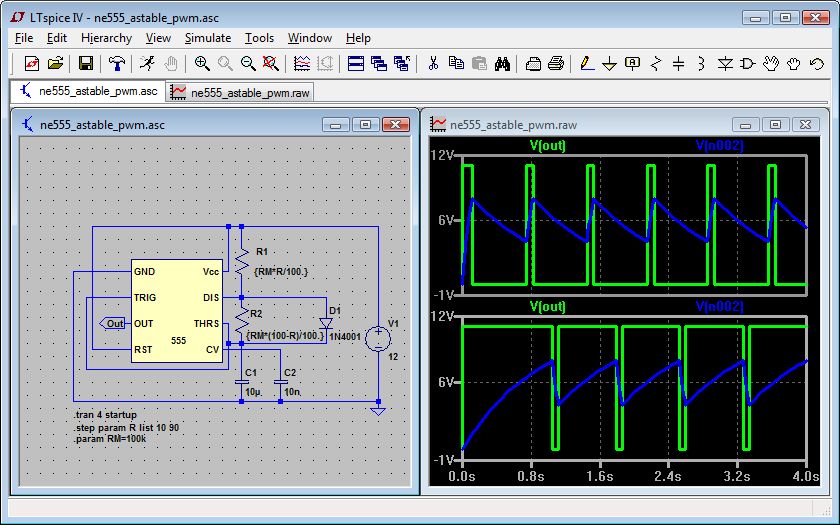Click the 4.0s time axis label

click(806, 476)
